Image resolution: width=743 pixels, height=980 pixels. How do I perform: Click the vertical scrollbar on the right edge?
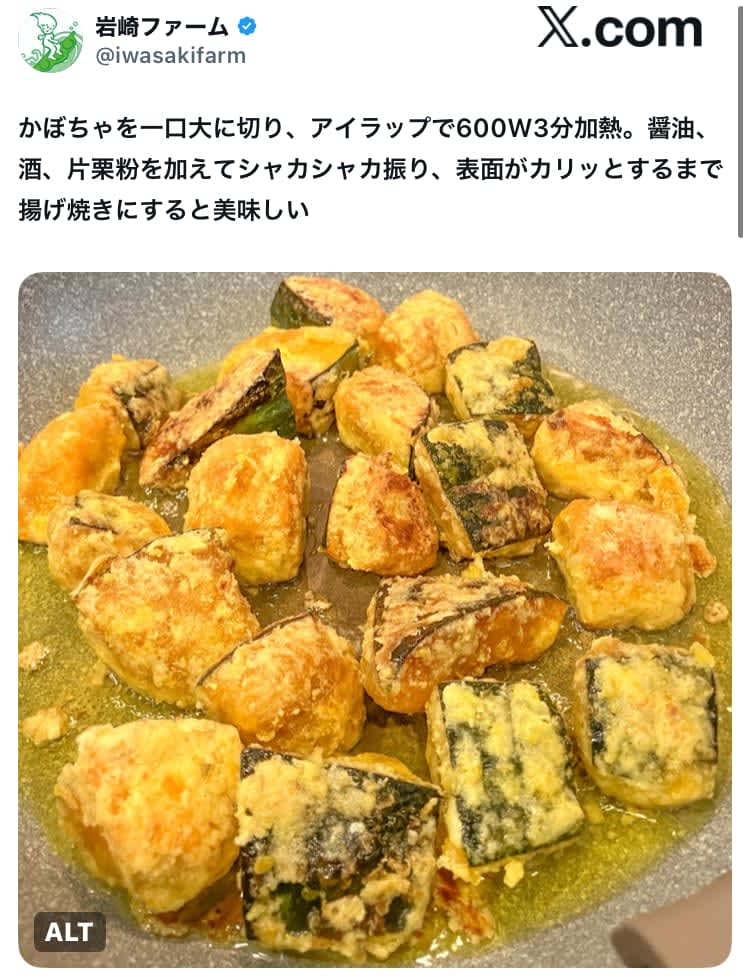pyautogui.click(x=739, y=119)
